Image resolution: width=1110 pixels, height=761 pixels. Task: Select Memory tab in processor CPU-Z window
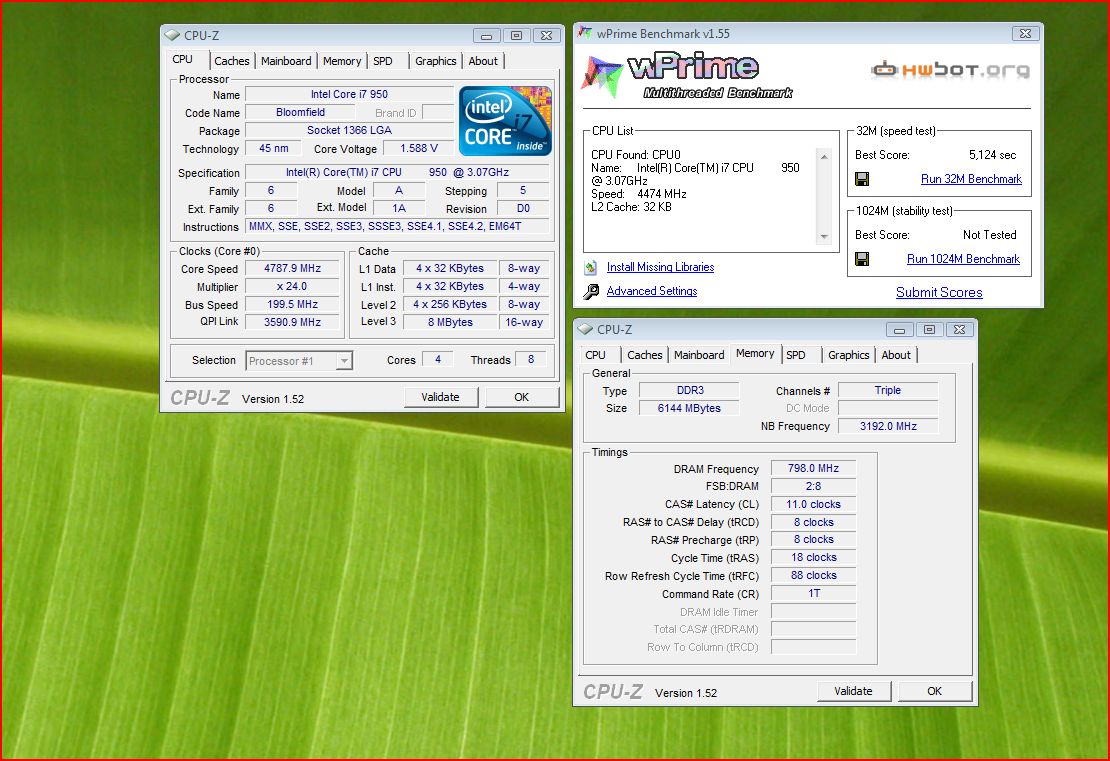342,61
